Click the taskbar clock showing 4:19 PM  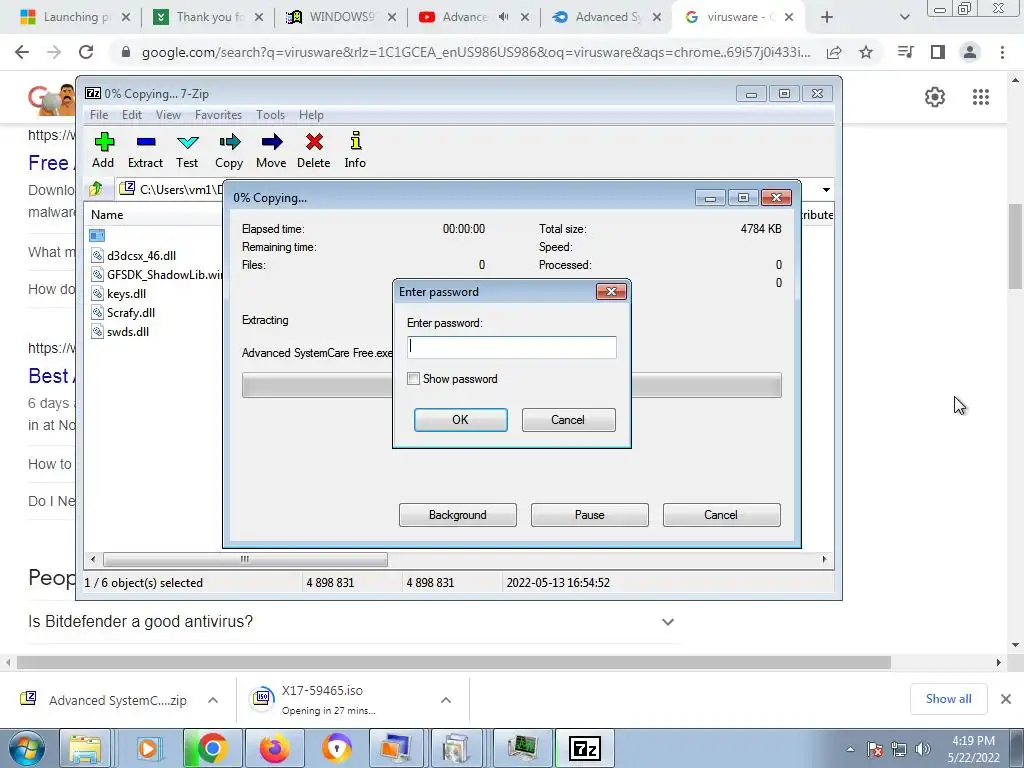pos(973,749)
